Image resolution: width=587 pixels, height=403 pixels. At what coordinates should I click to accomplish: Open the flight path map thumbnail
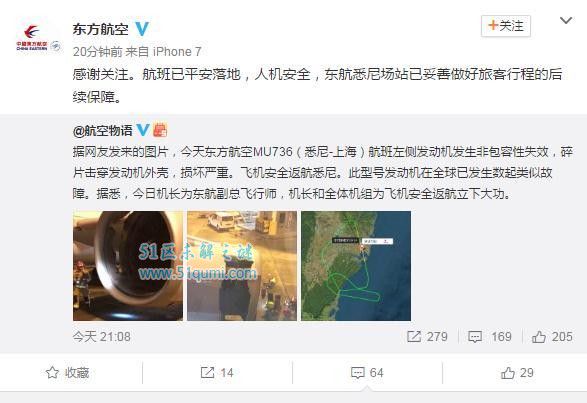pos(356,266)
